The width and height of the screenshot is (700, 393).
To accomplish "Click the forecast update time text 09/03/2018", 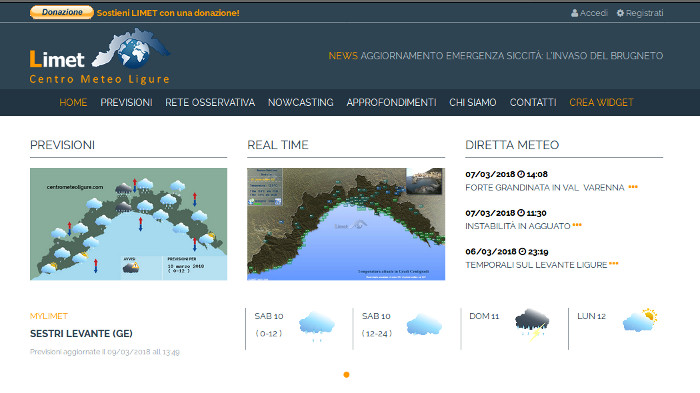I will coord(104,352).
